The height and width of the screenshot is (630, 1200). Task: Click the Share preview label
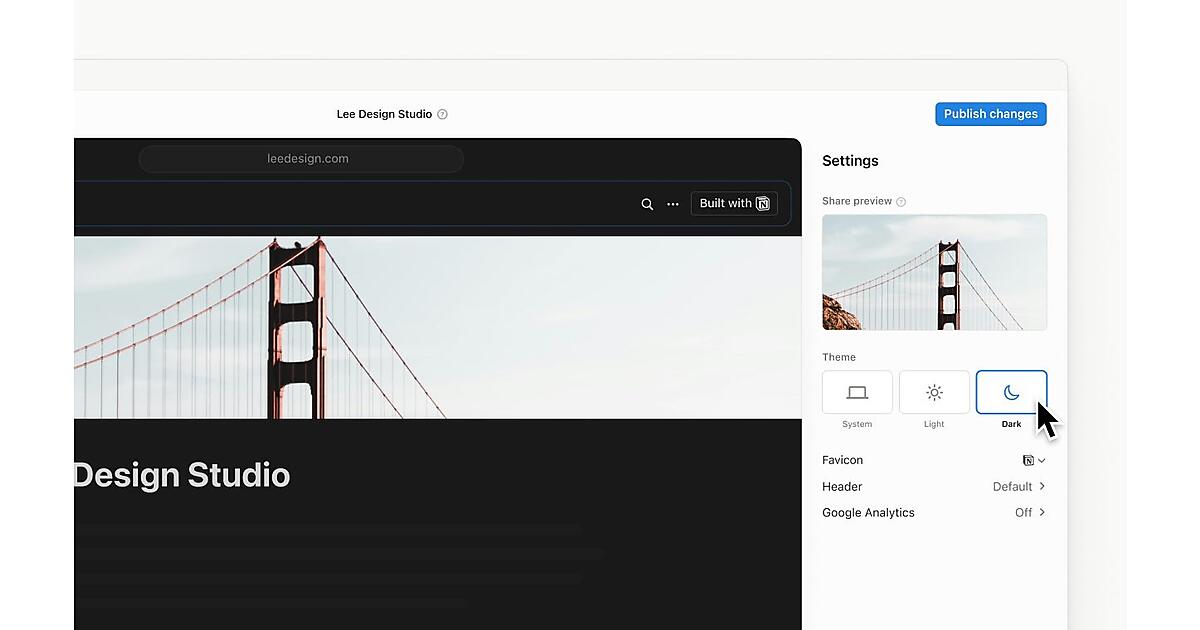click(857, 201)
